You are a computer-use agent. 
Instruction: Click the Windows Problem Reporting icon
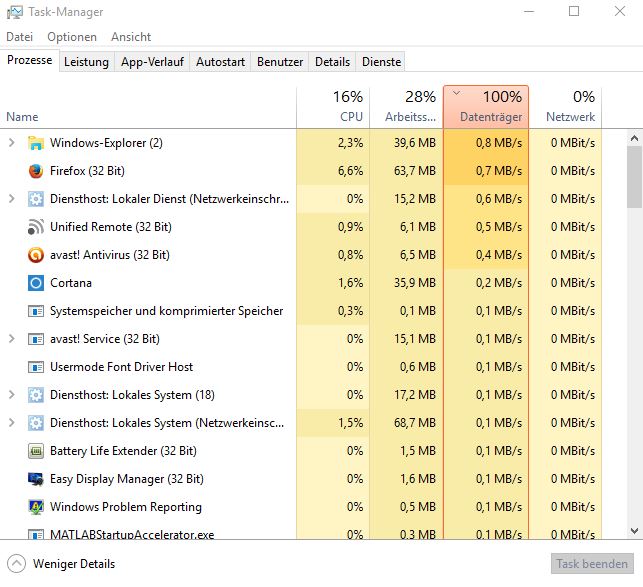[36, 507]
